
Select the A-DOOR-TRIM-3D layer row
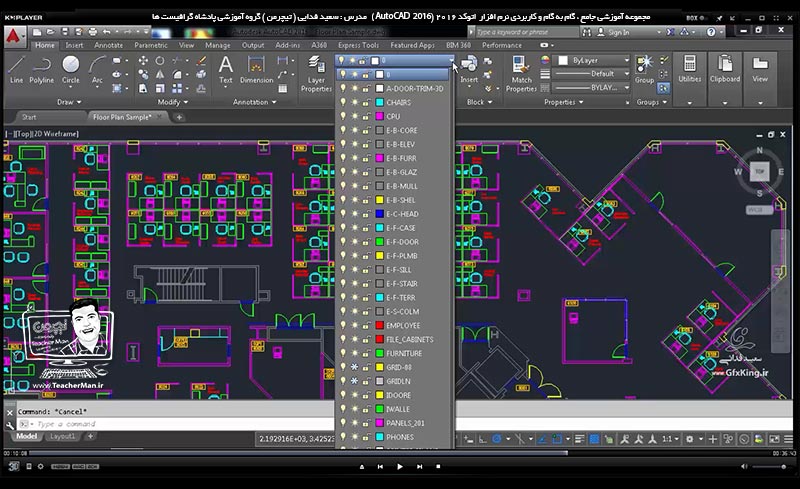coord(393,88)
